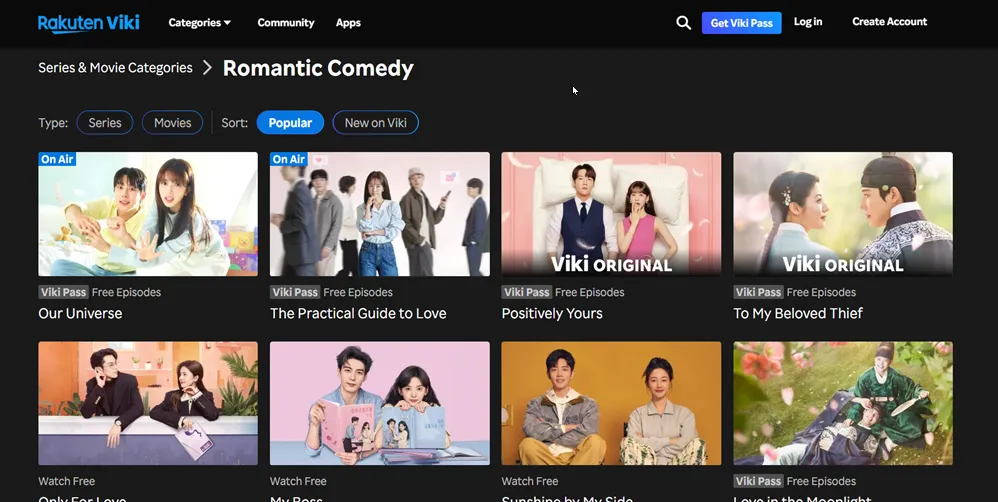Image resolution: width=998 pixels, height=502 pixels.
Task: Click On Air badge on Practical Guide to Love
Action: (x=289, y=159)
